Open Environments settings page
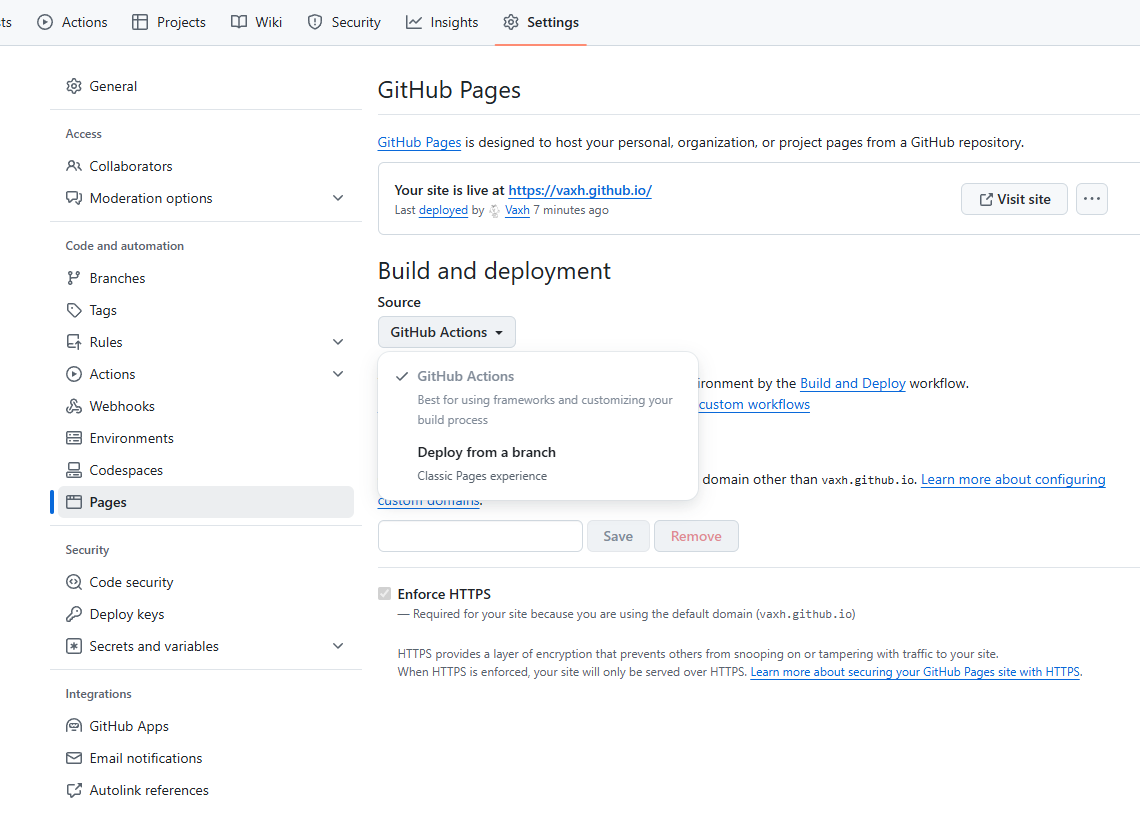Screen dimensions: 1140x813 206,438
